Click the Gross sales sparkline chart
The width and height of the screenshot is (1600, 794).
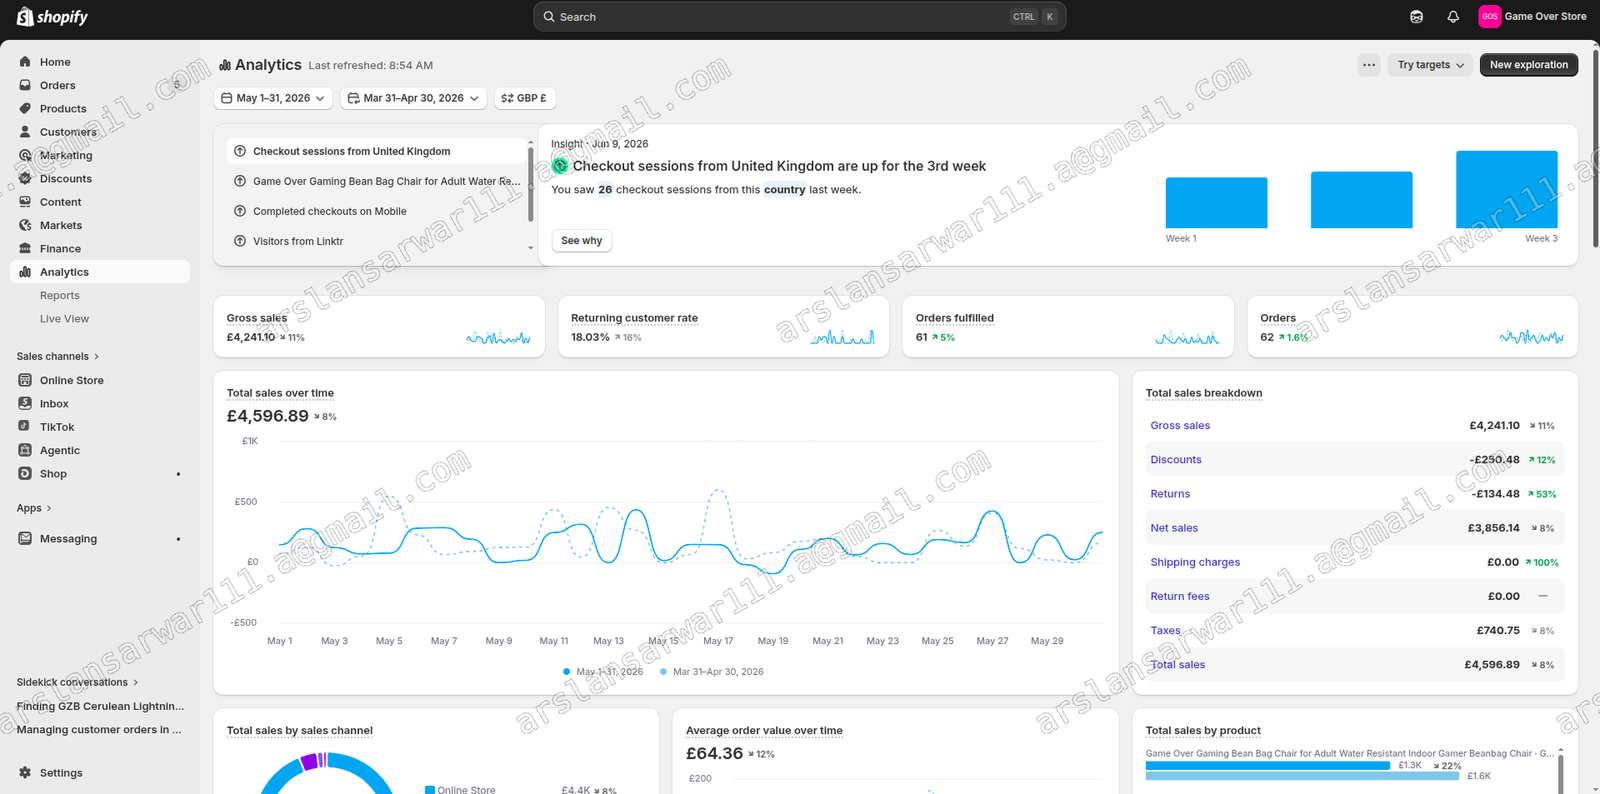pos(498,338)
